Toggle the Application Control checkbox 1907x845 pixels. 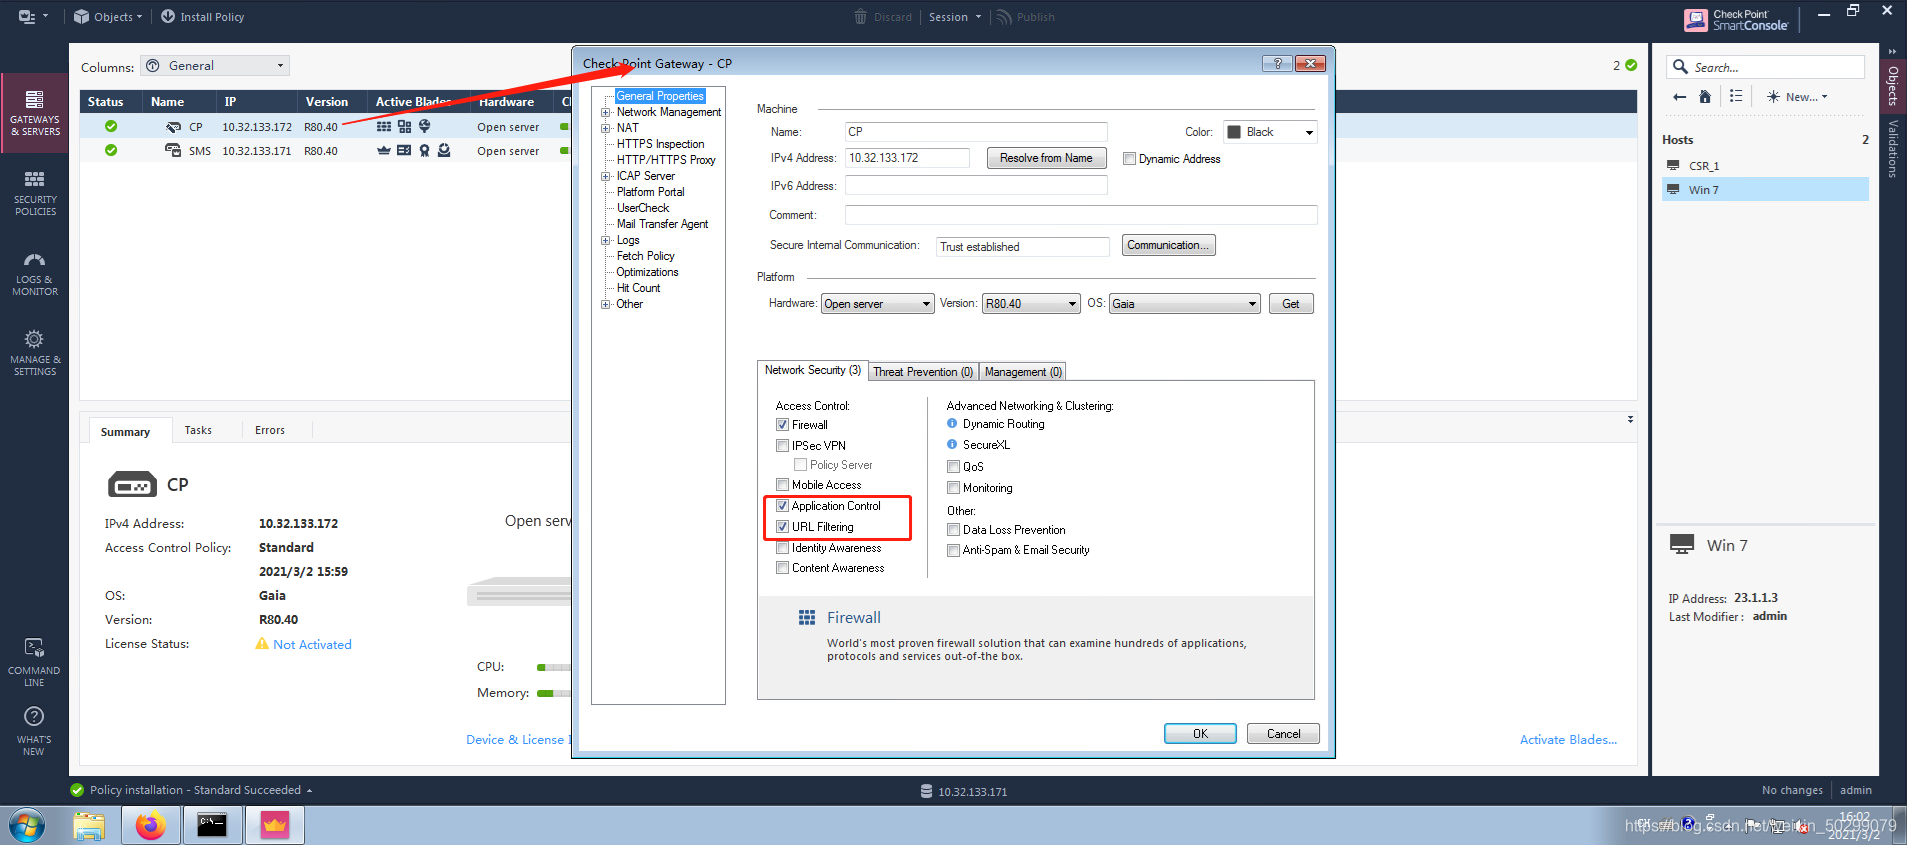point(783,506)
